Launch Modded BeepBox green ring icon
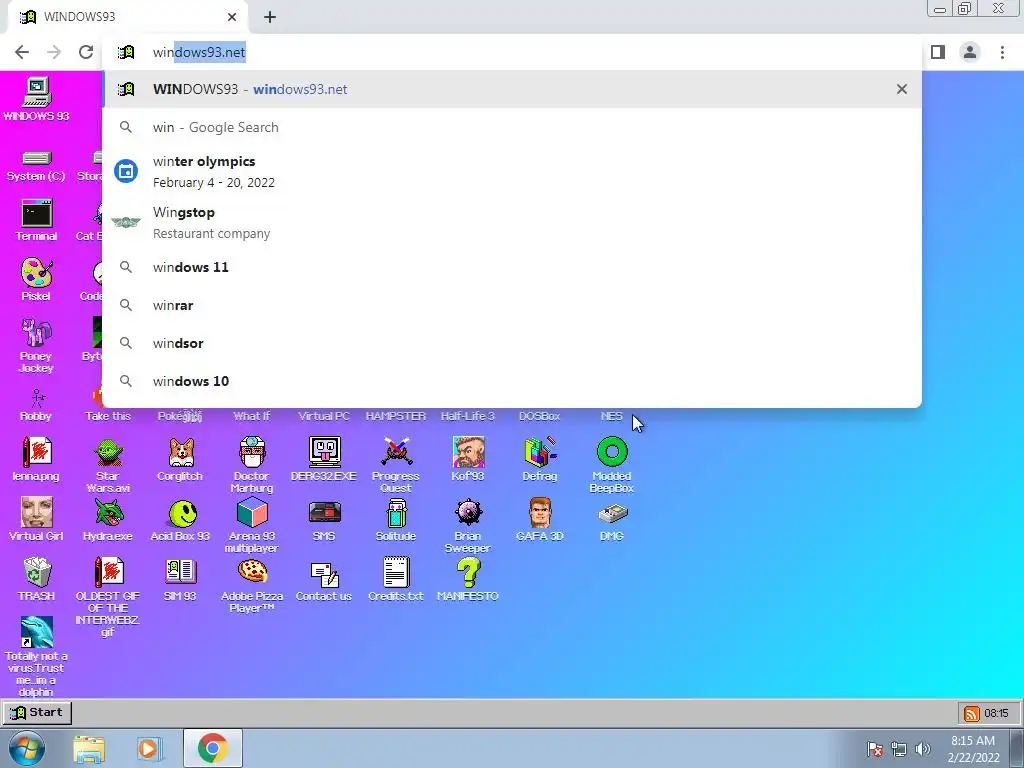 point(612,465)
